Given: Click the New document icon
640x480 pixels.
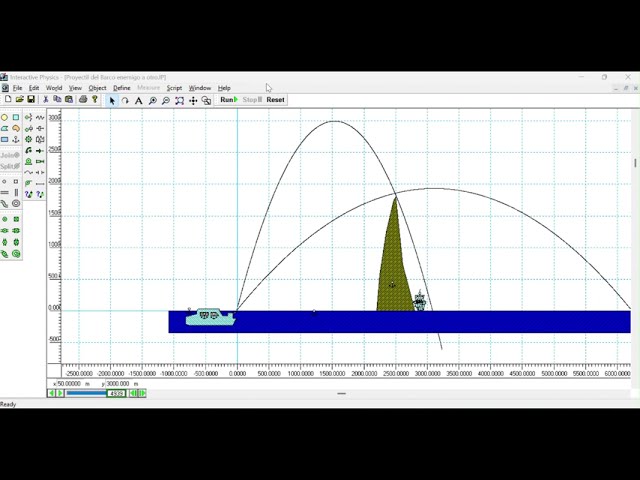Looking at the screenshot, I should (x=8, y=99).
